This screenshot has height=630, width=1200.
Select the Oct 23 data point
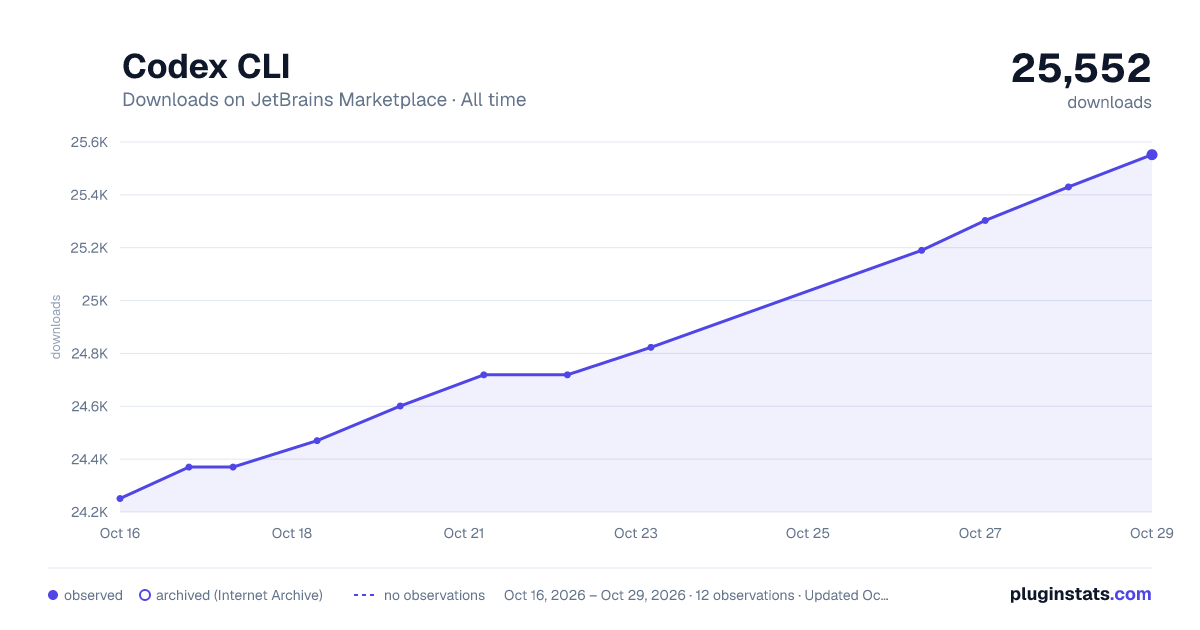pyautogui.click(x=651, y=347)
